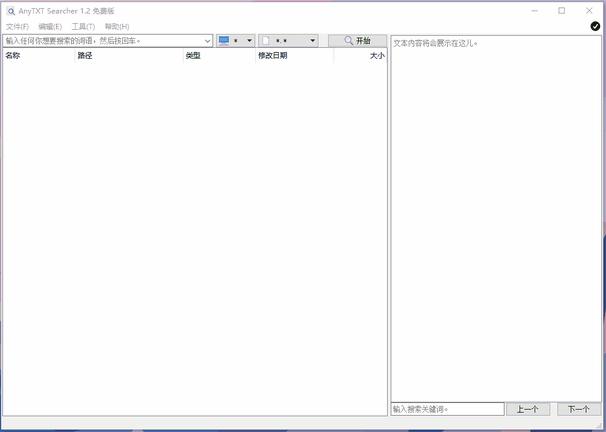Viewport: 606px width, 432px height.
Task: Click the 上一个 previous match button
Action: tap(528, 409)
